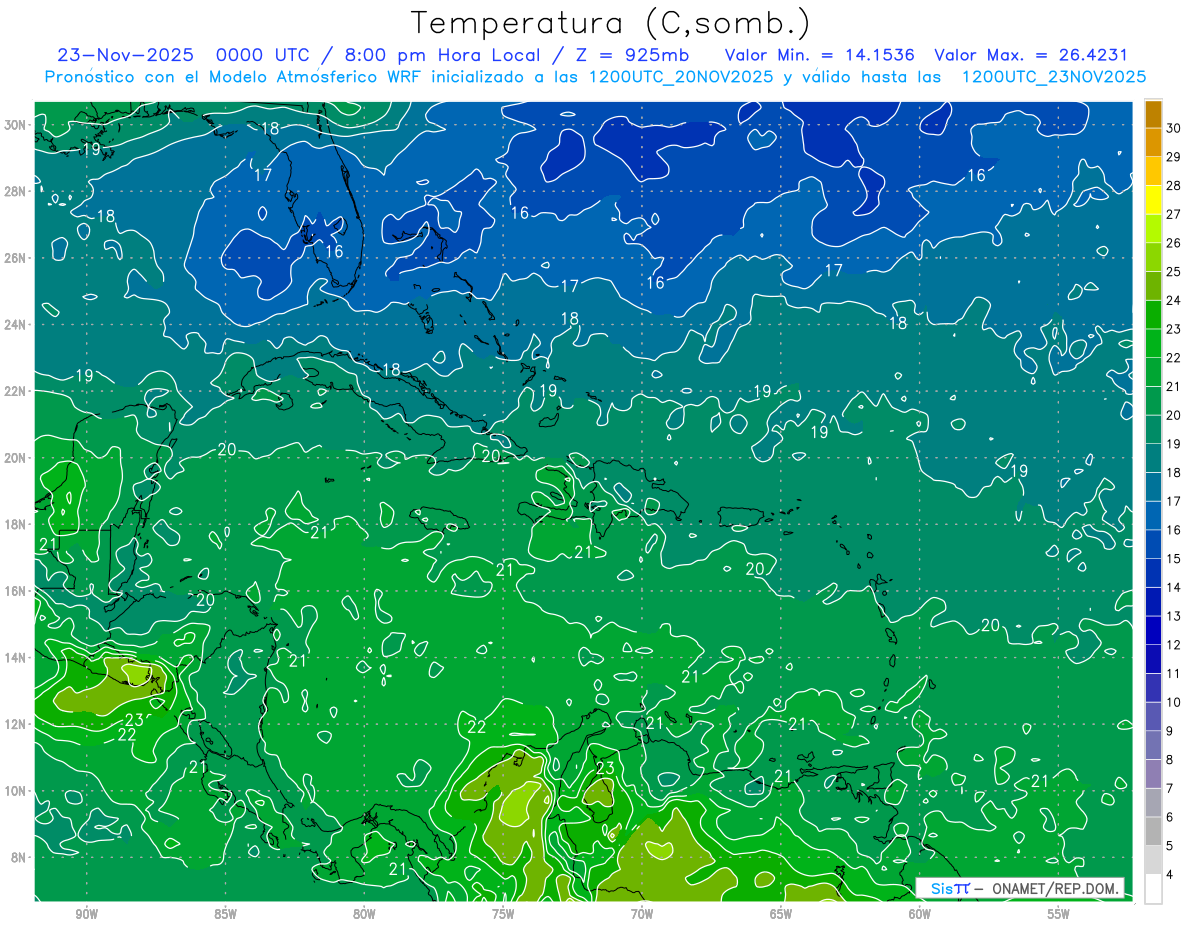This screenshot has width=1200, height=927.
Task: Click the '75W' longitude axis label
Action: pos(503,914)
